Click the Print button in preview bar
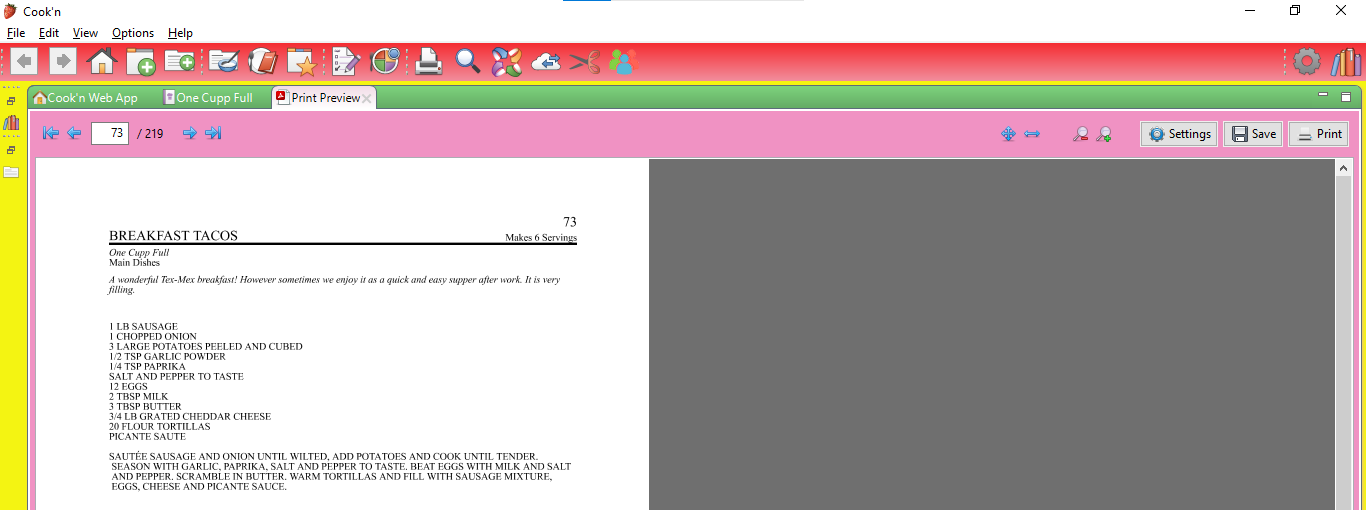The image size is (1366, 510). [x=1319, y=134]
